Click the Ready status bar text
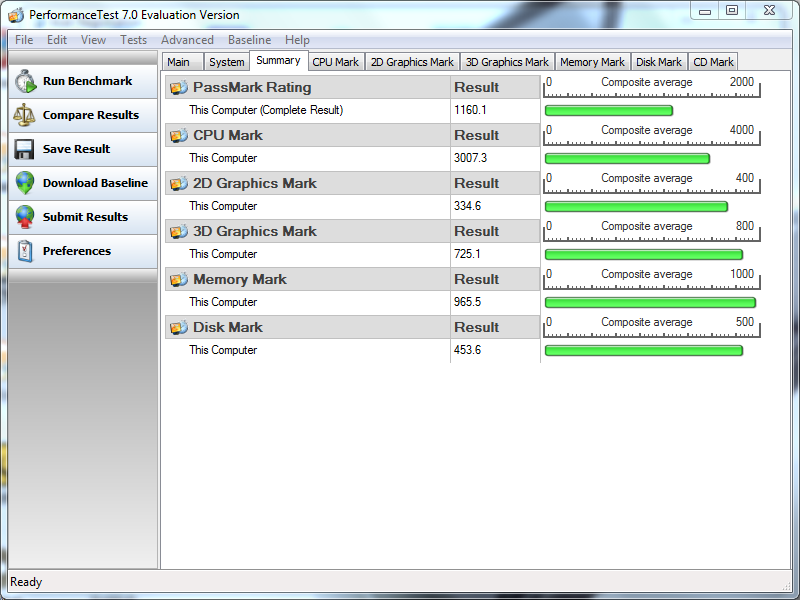 (26, 582)
